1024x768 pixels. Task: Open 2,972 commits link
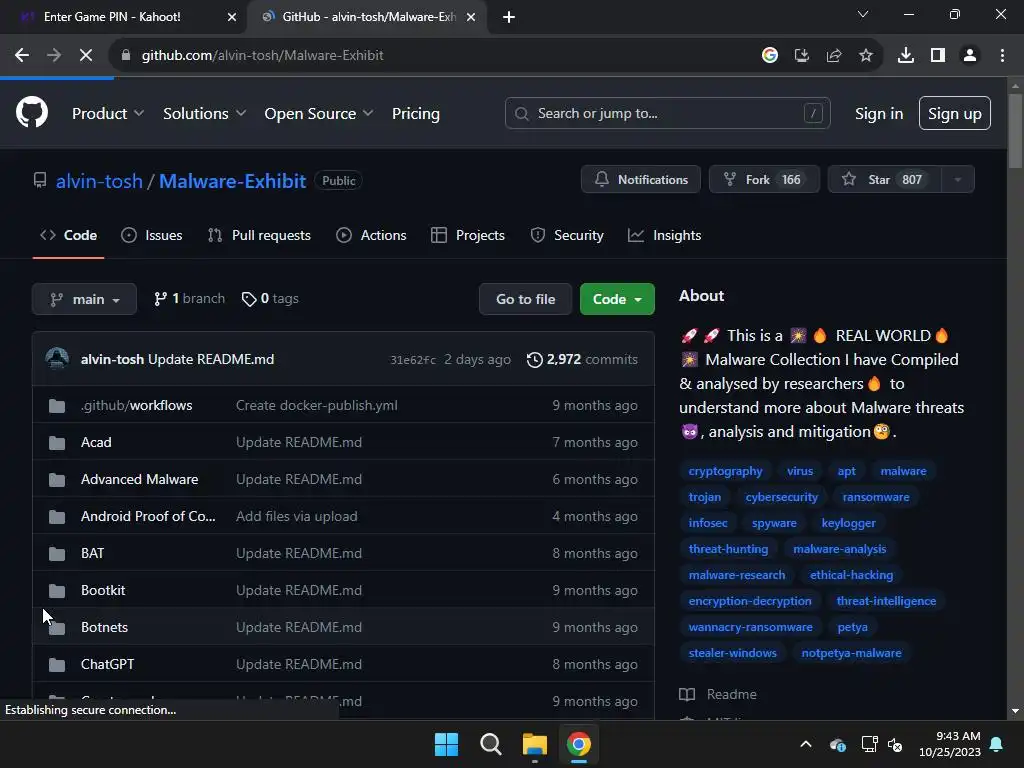pos(583,359)
